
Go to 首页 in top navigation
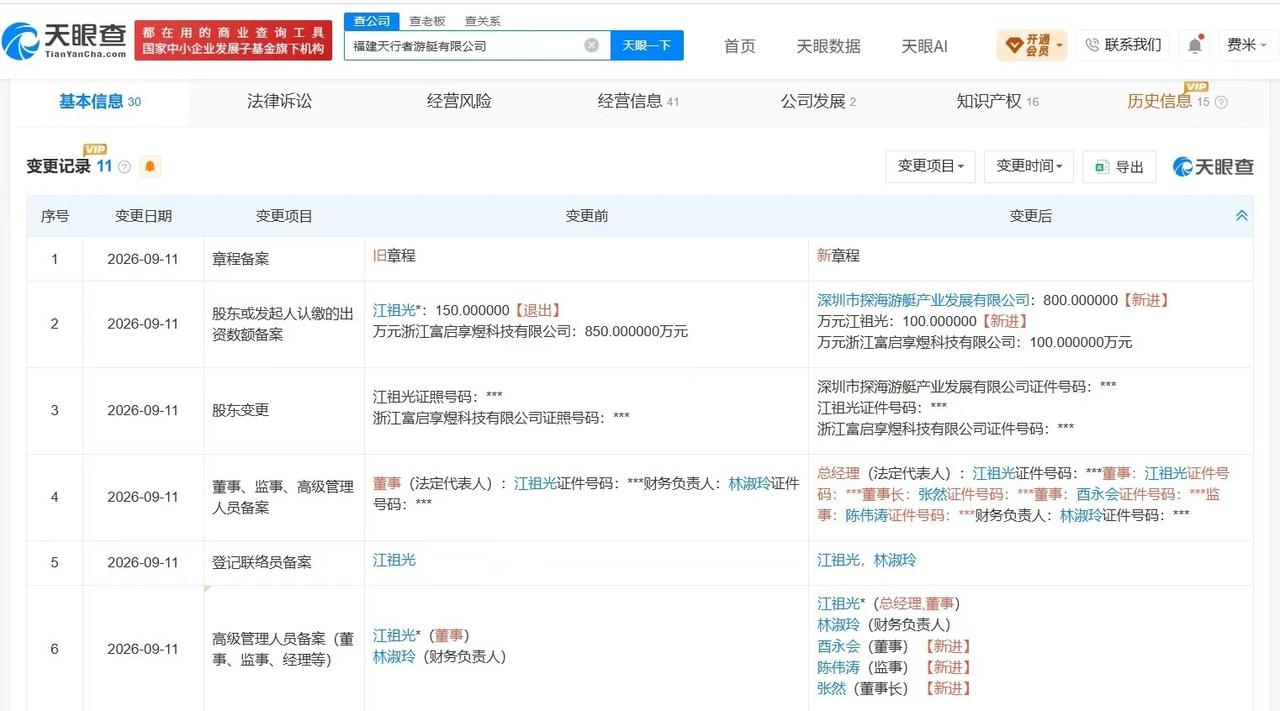click(740, 46)
